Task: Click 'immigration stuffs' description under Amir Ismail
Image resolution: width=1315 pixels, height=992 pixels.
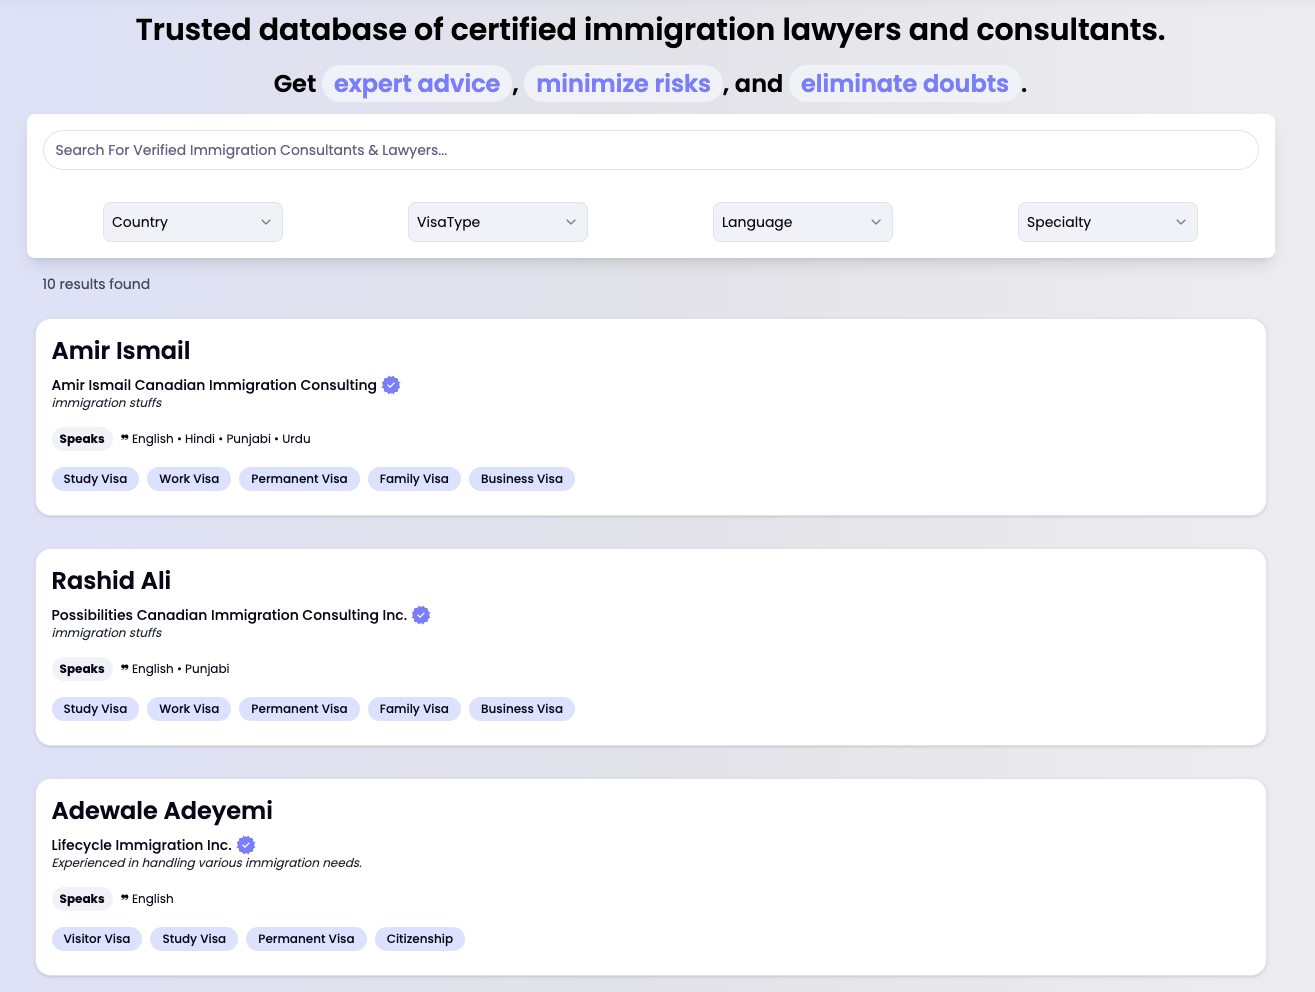Action: pos(107,403)
